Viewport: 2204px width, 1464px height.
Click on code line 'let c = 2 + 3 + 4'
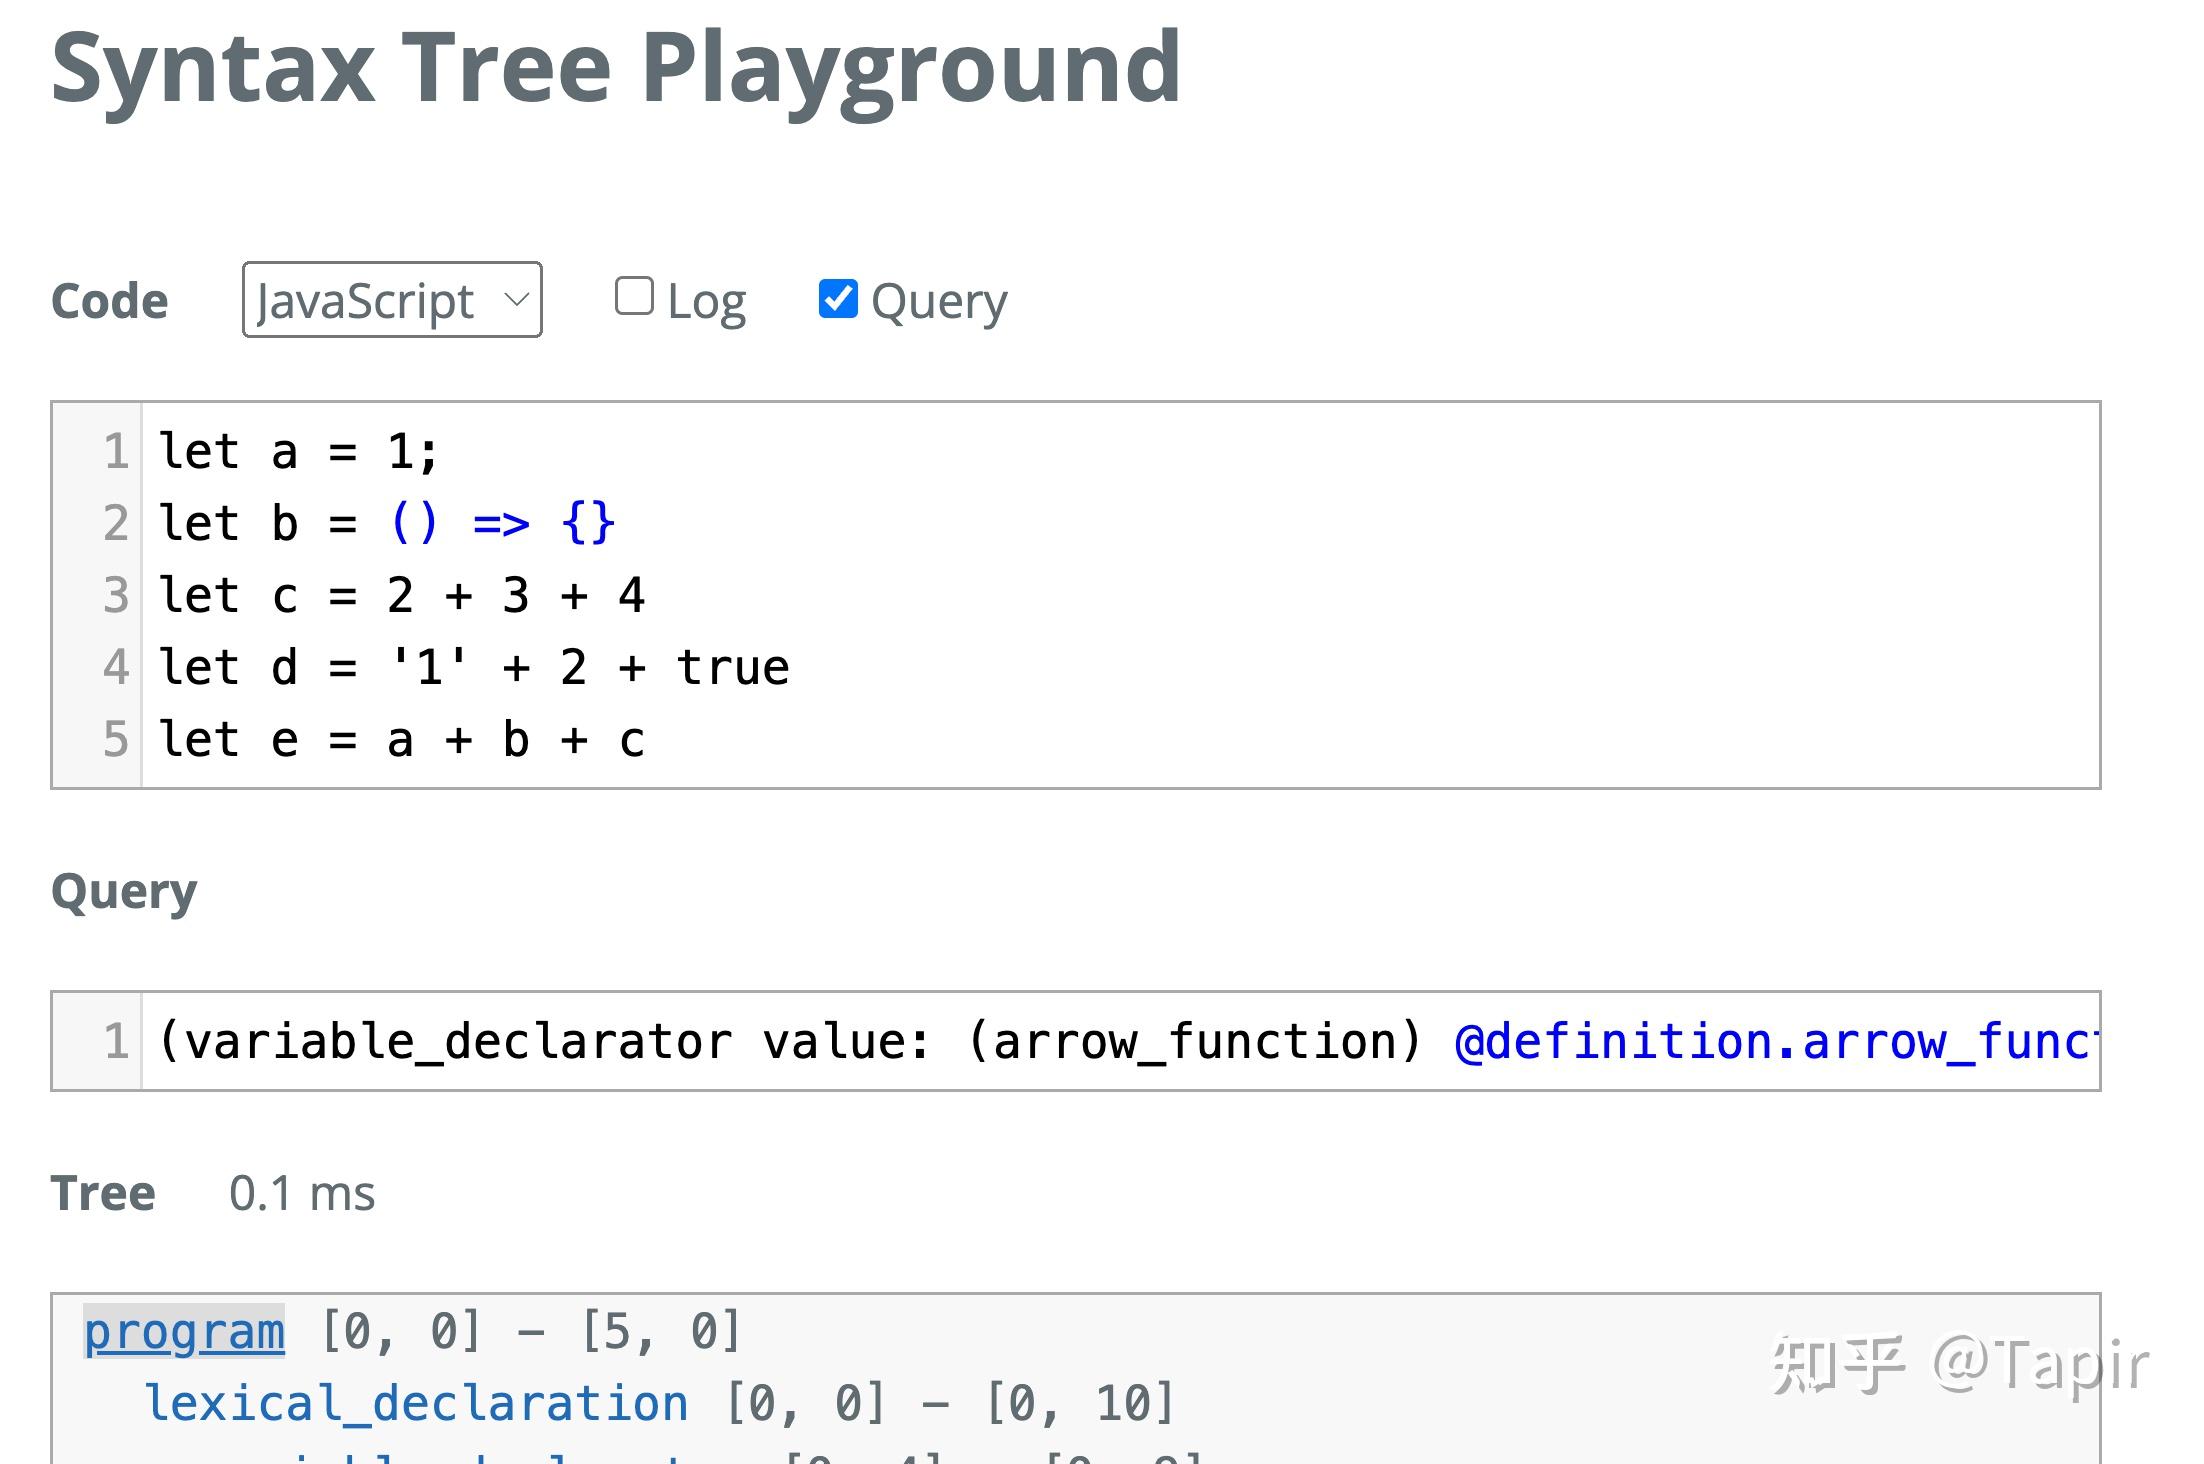pyautogui.click(x=402, y=596)
